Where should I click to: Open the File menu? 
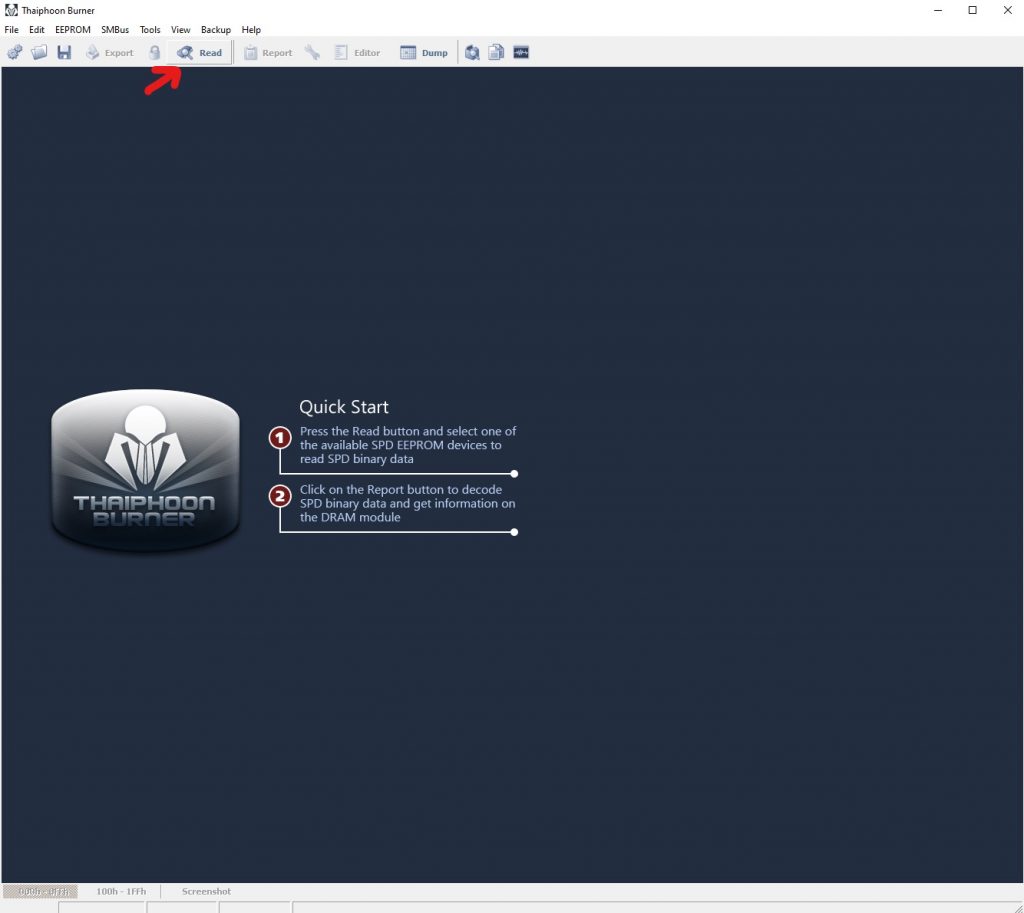click(12, 29)
